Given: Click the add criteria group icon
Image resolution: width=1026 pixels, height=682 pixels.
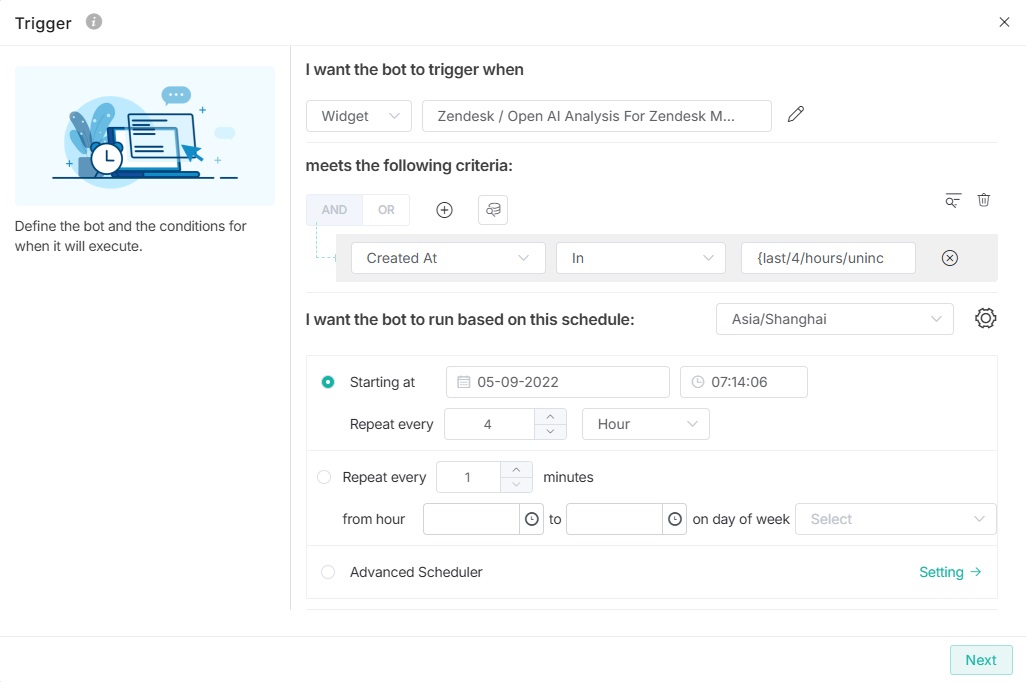Looking at the screenshot, I should point(493,210).
